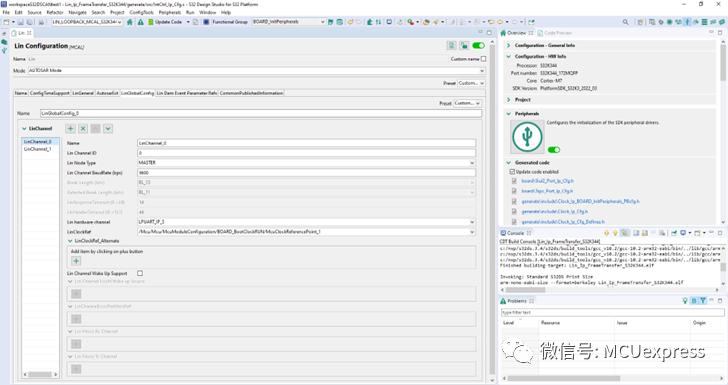Click the Peripherals USB tool icon
The width and height of the screenshot is (728, 385).
coord(527,137)
